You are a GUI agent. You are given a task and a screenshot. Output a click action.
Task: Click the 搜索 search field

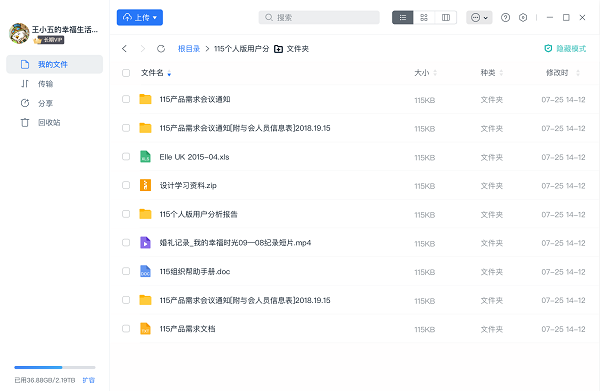click(x=319, y=18)
